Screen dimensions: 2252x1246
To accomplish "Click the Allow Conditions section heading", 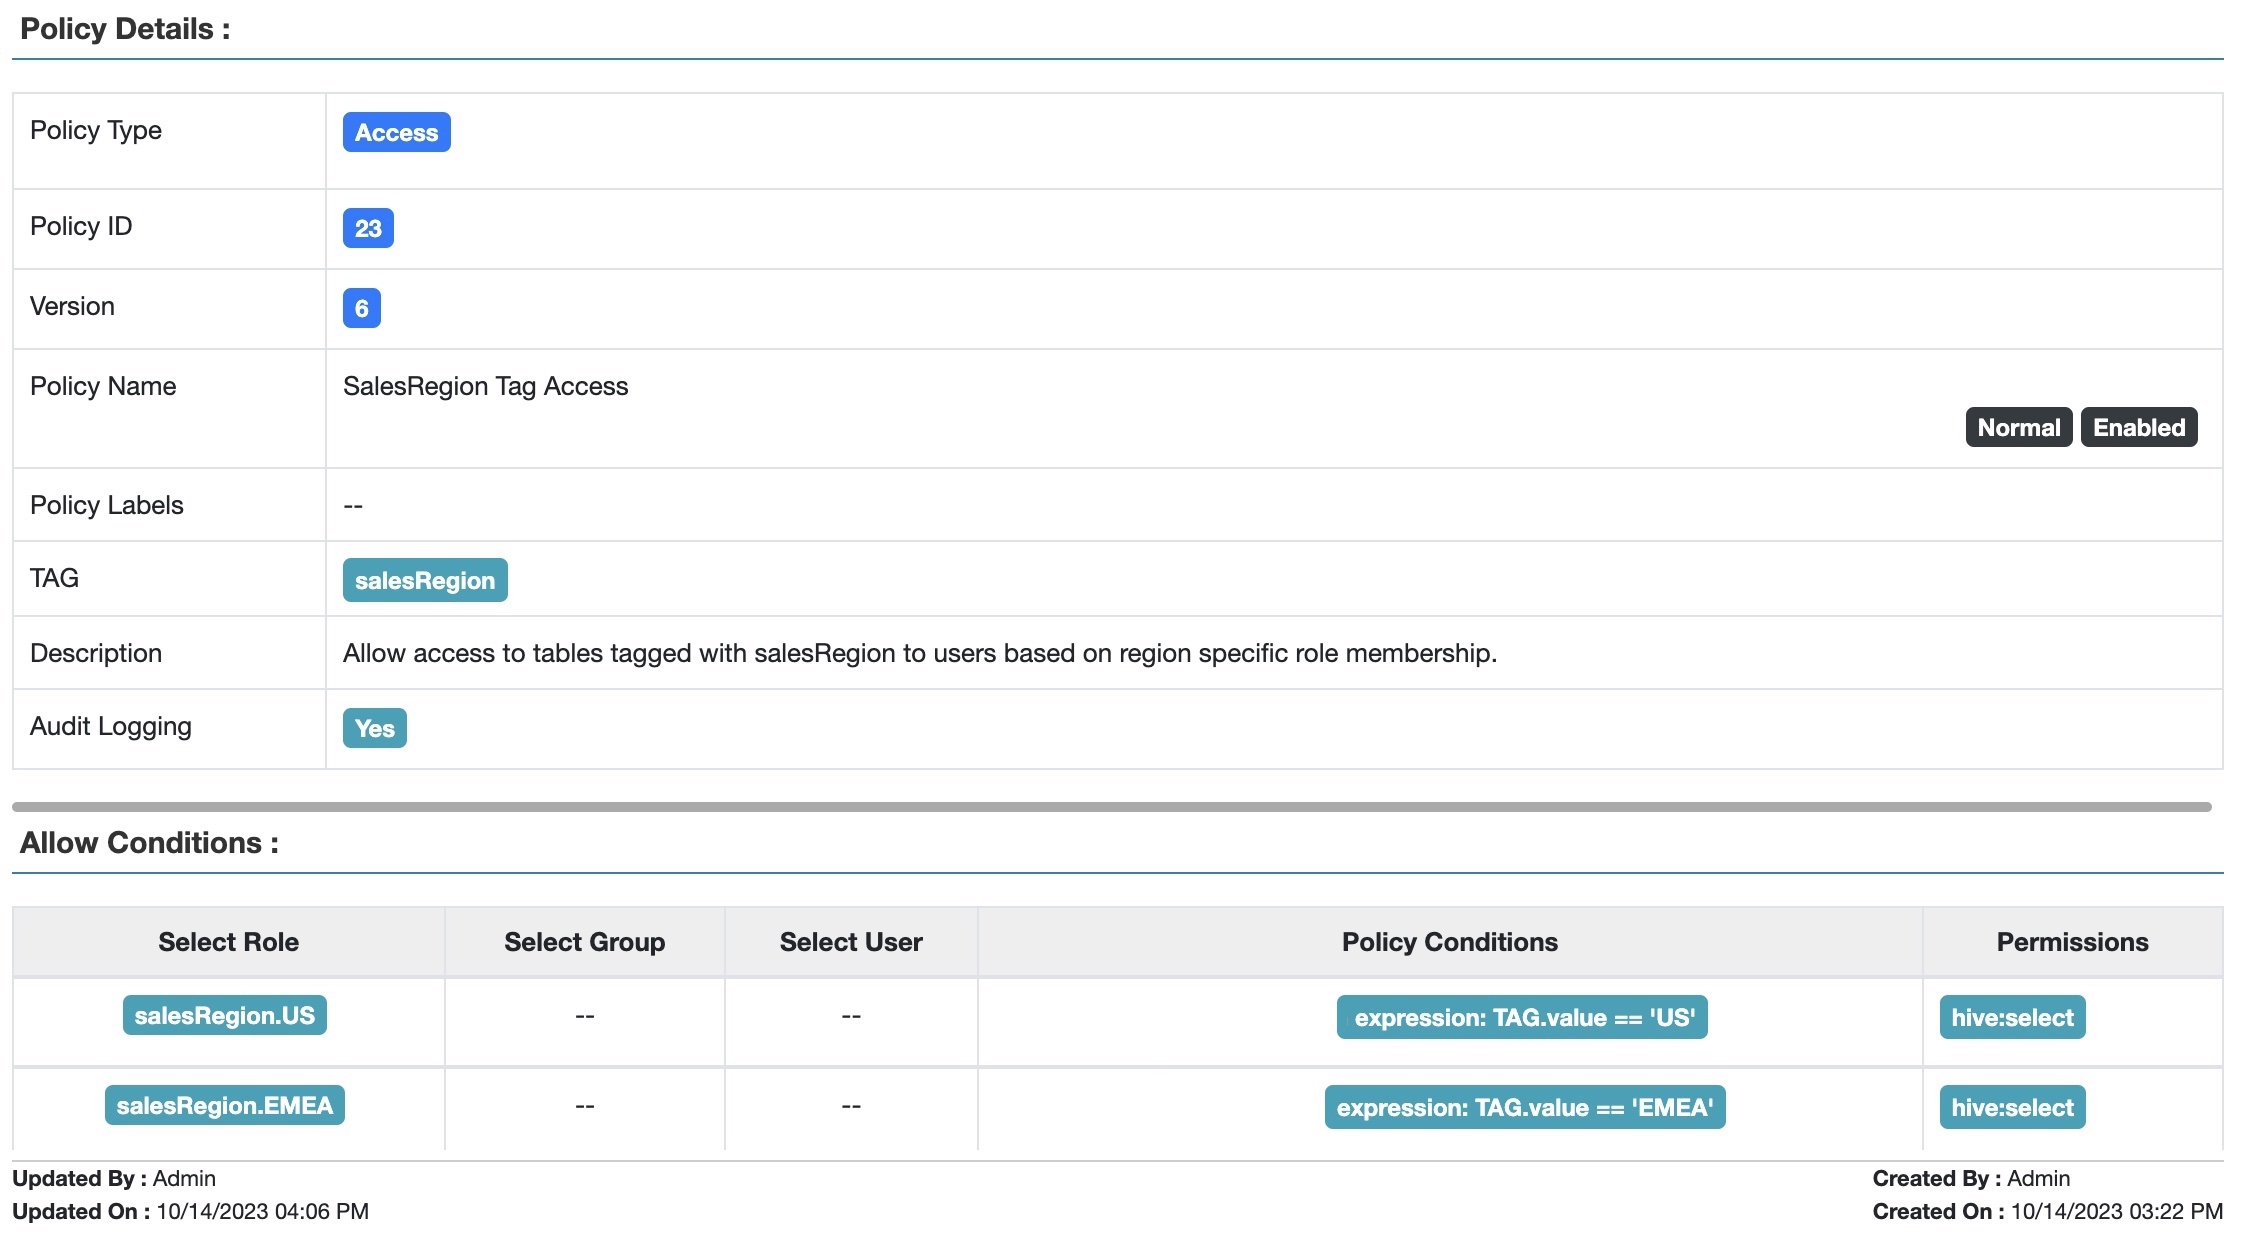I will [149, 843].
